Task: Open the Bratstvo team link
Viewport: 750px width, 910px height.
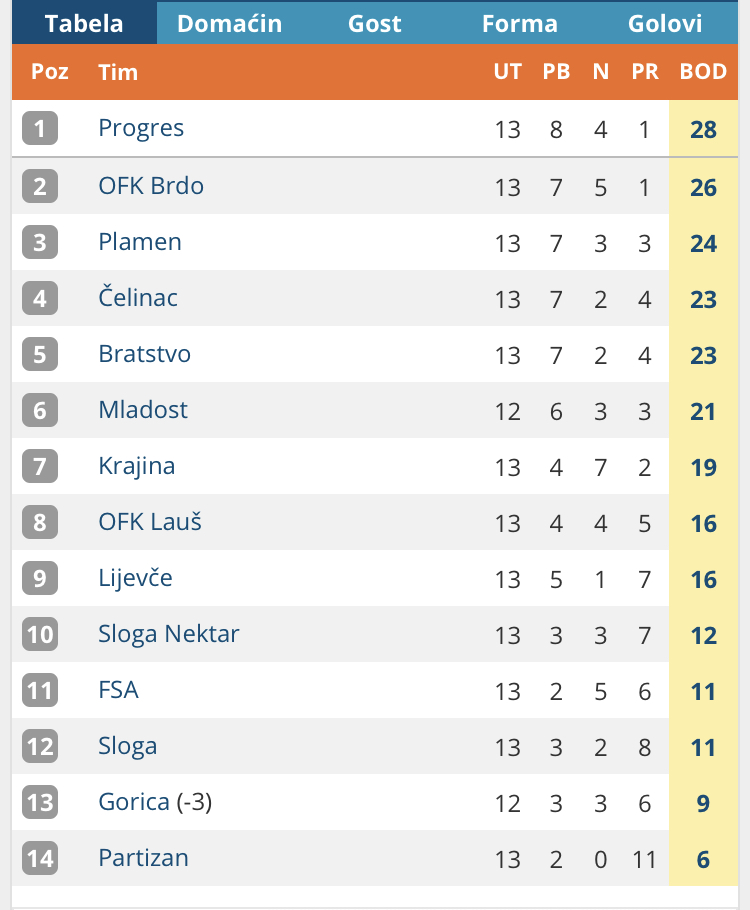Action: [x=144, y=353]
